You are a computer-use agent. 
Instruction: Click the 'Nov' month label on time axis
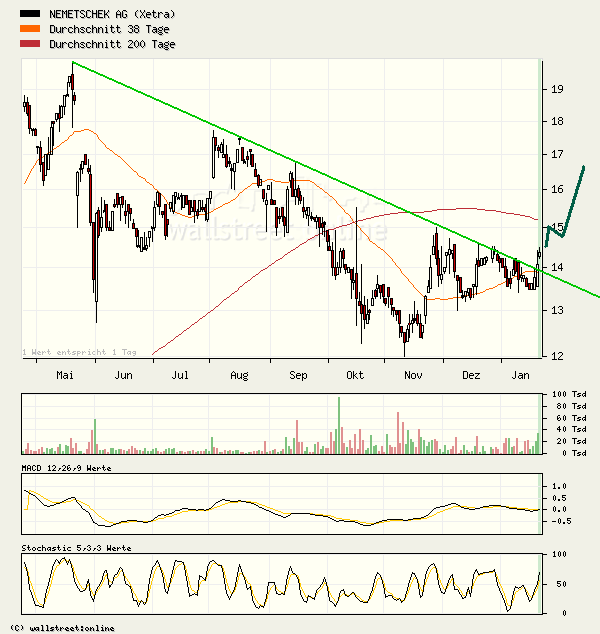[412, 375]
